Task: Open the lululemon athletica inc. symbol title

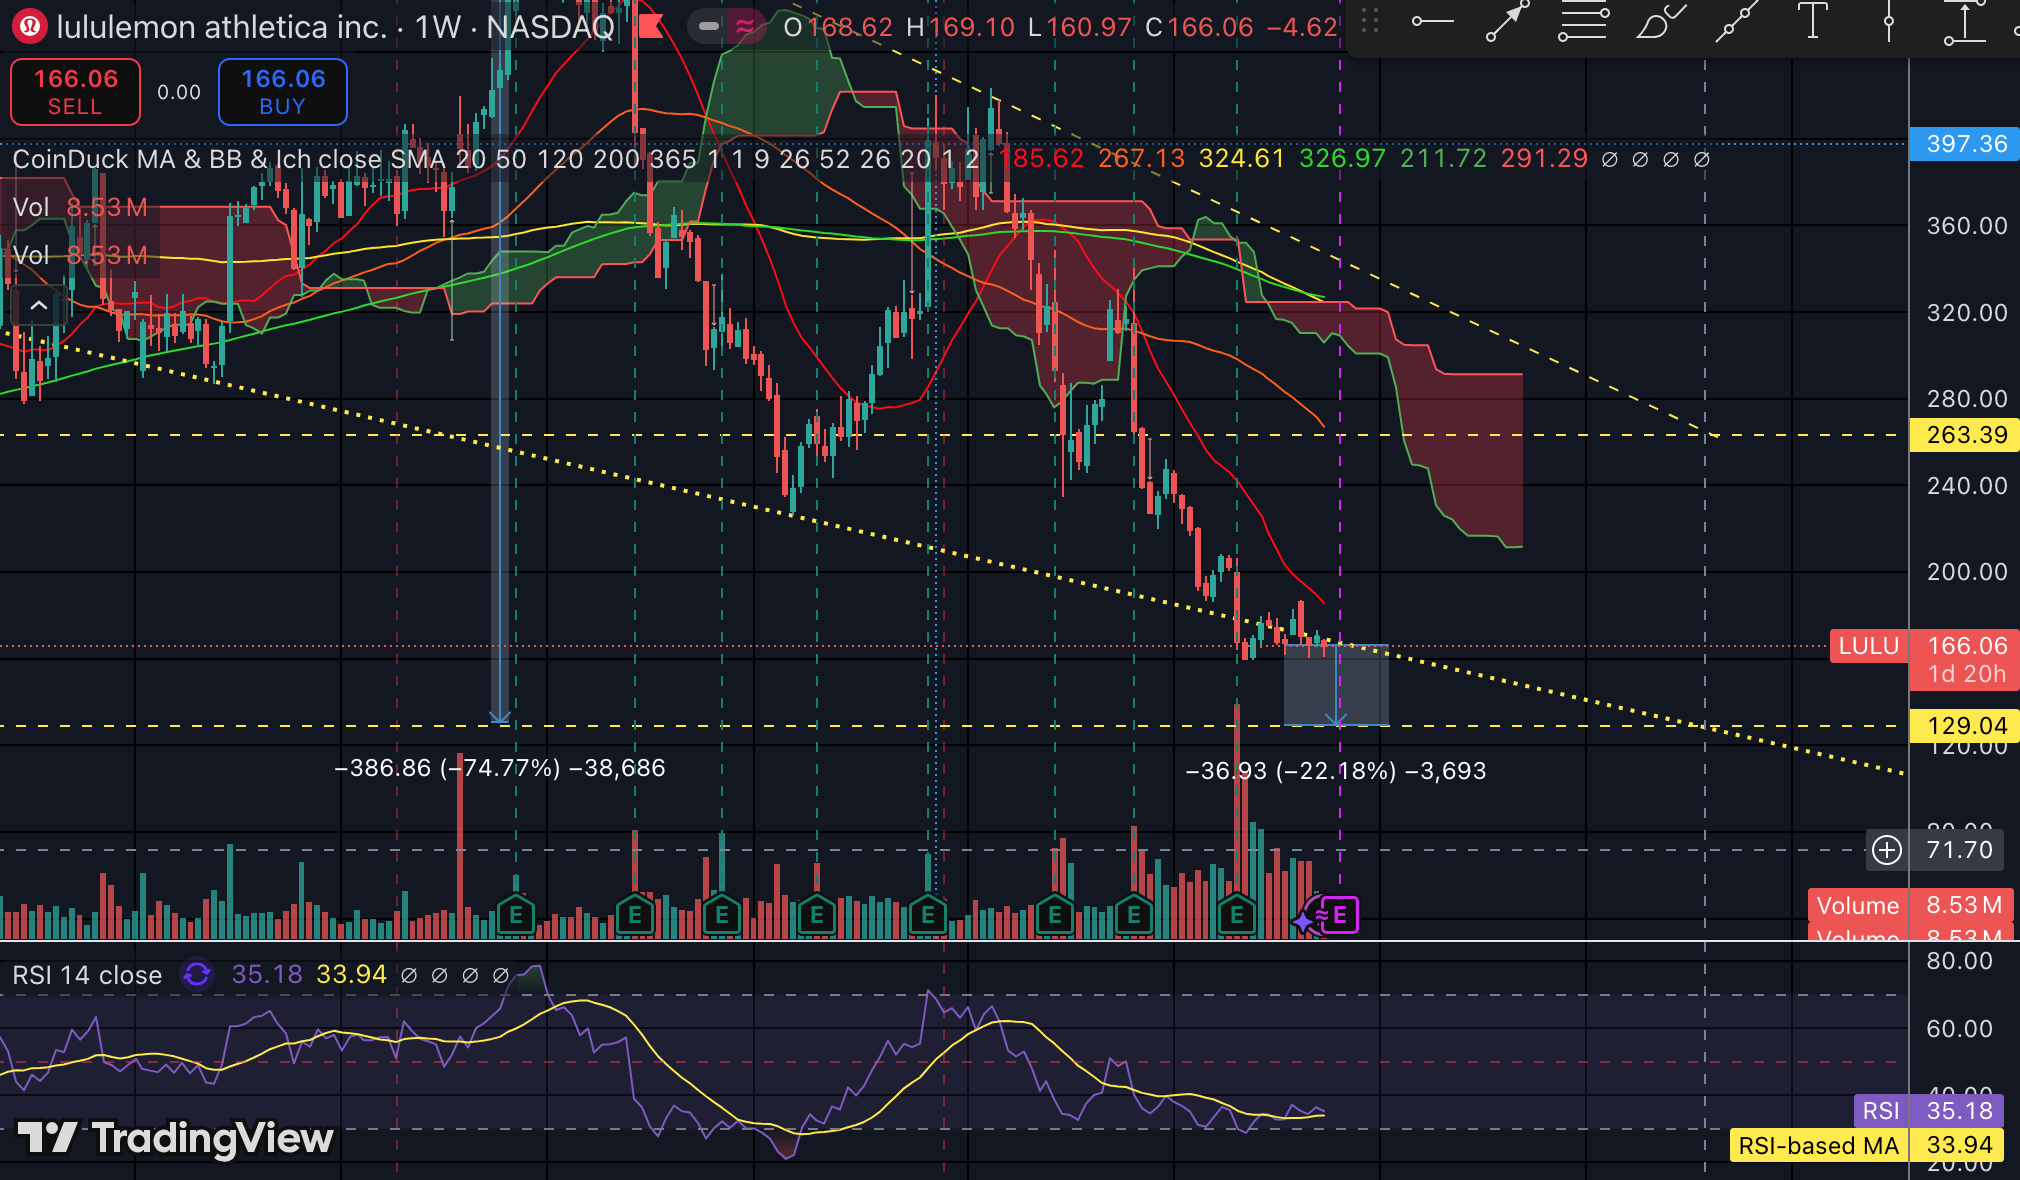Action: point(222,27)
